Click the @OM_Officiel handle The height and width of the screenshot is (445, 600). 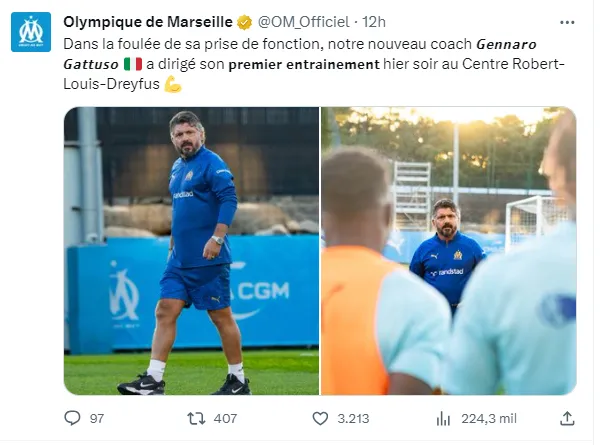[304, 22]
